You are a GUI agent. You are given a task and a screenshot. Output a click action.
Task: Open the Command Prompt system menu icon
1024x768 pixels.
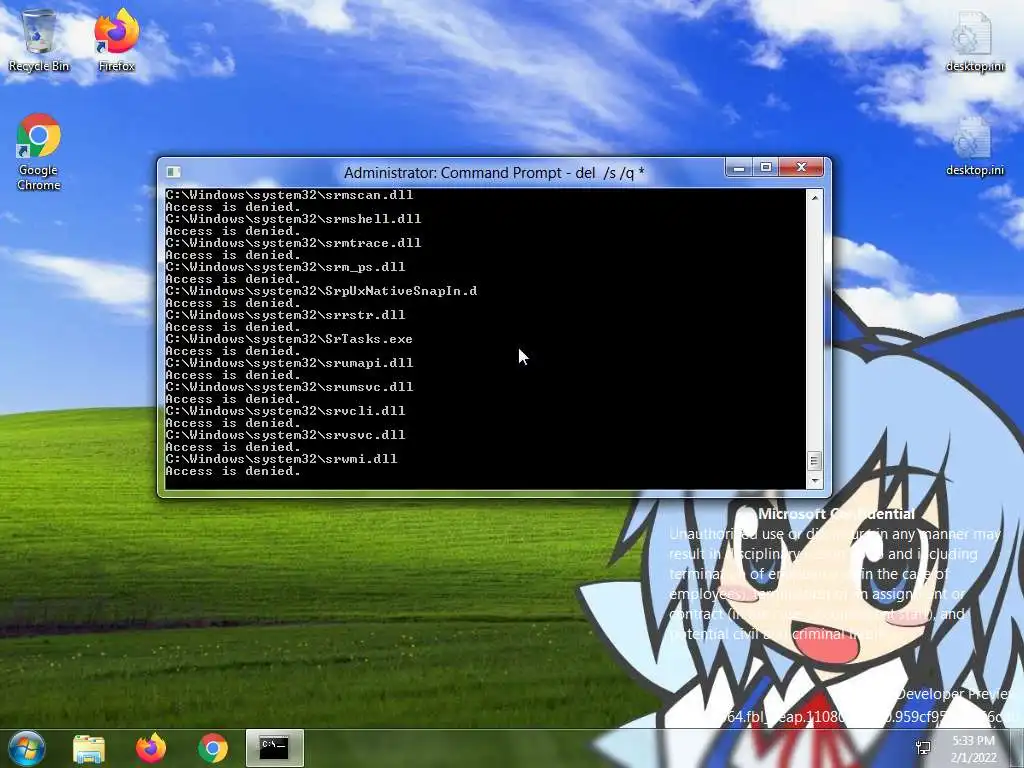(x=173, y=172)
